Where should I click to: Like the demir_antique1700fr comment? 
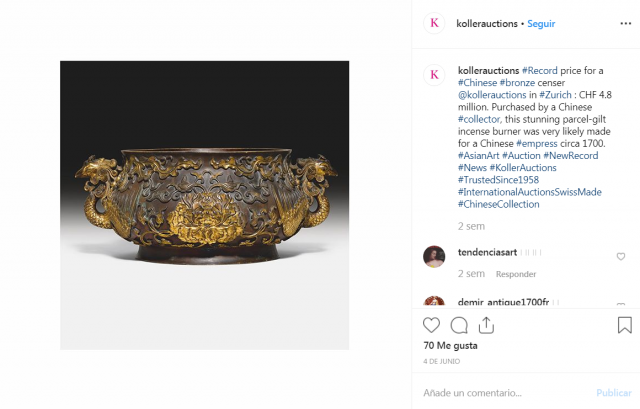[621, 302]
